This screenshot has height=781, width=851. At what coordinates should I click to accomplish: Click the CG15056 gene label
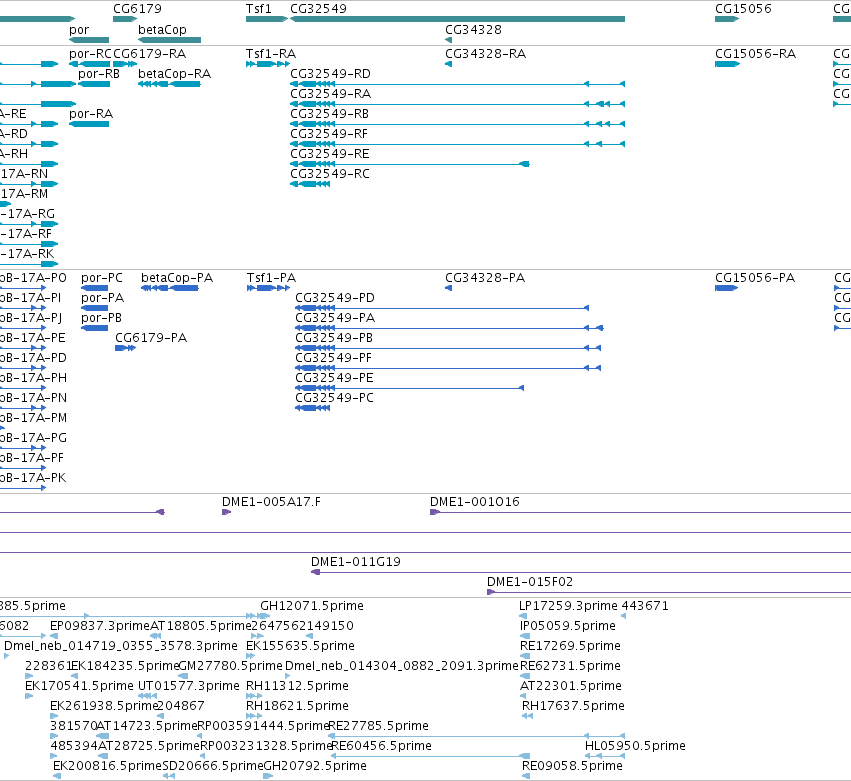click(x=742, y=9)
